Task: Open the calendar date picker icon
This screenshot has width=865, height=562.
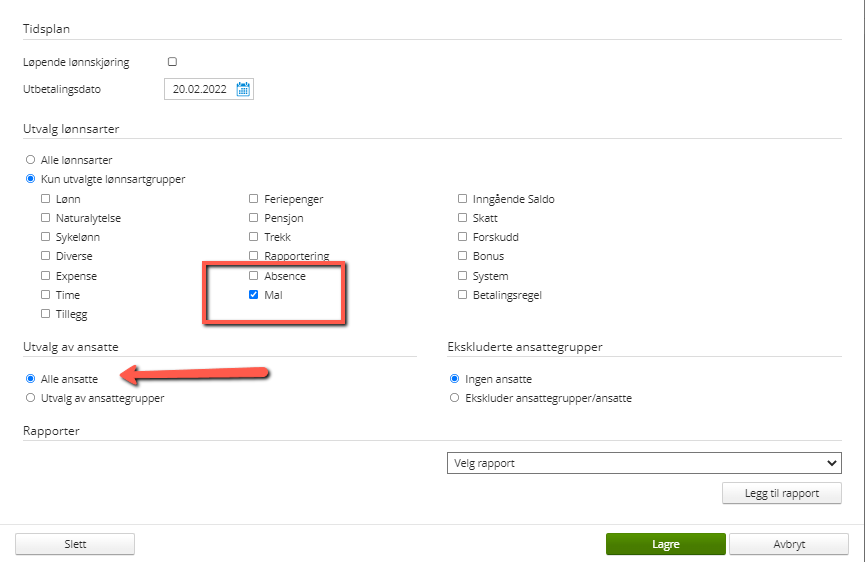Action: point(243,89)
